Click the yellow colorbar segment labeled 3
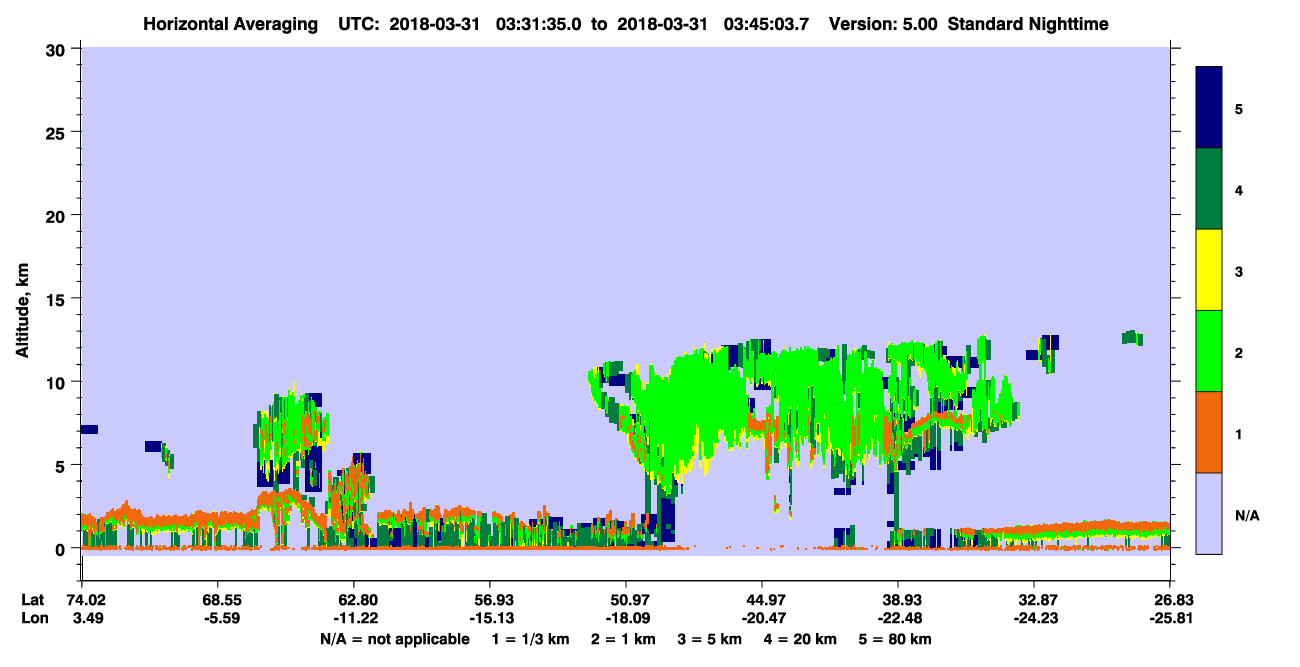This screenshot has width=1300, height=667. pyautogui.click(x=1209, y=270)
